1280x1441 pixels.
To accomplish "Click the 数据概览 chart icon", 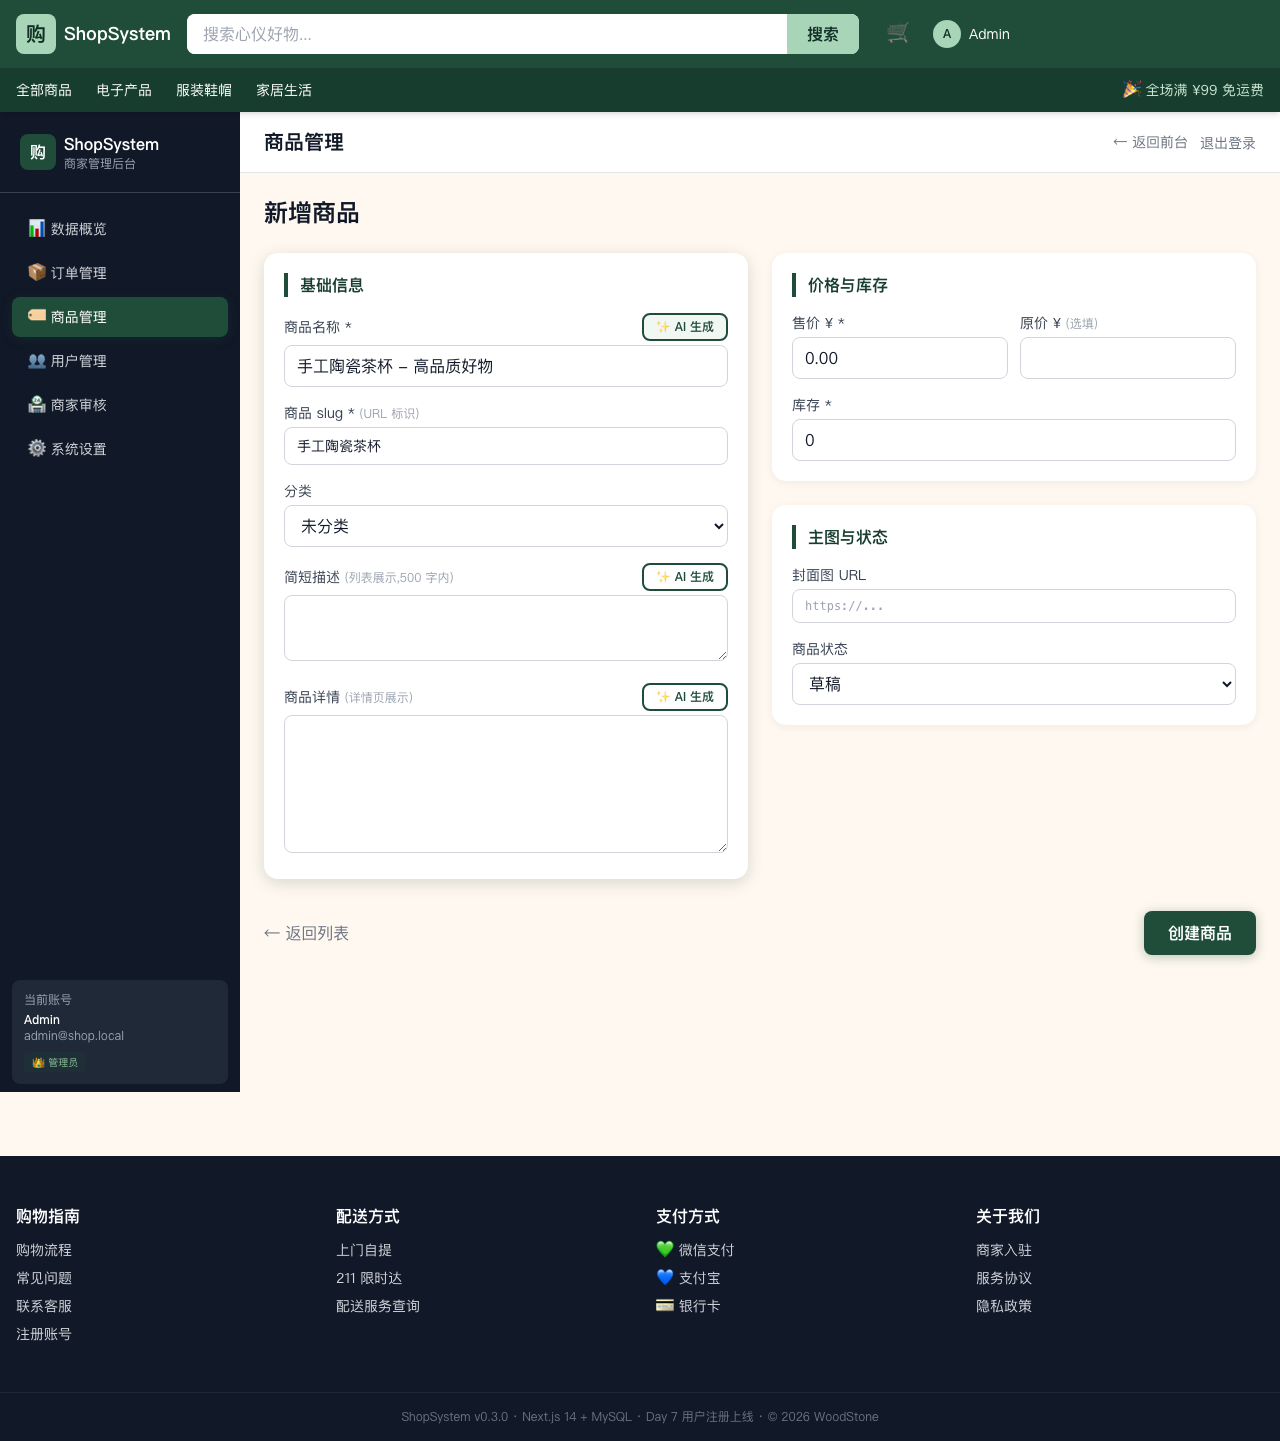I will coord(37,228).
